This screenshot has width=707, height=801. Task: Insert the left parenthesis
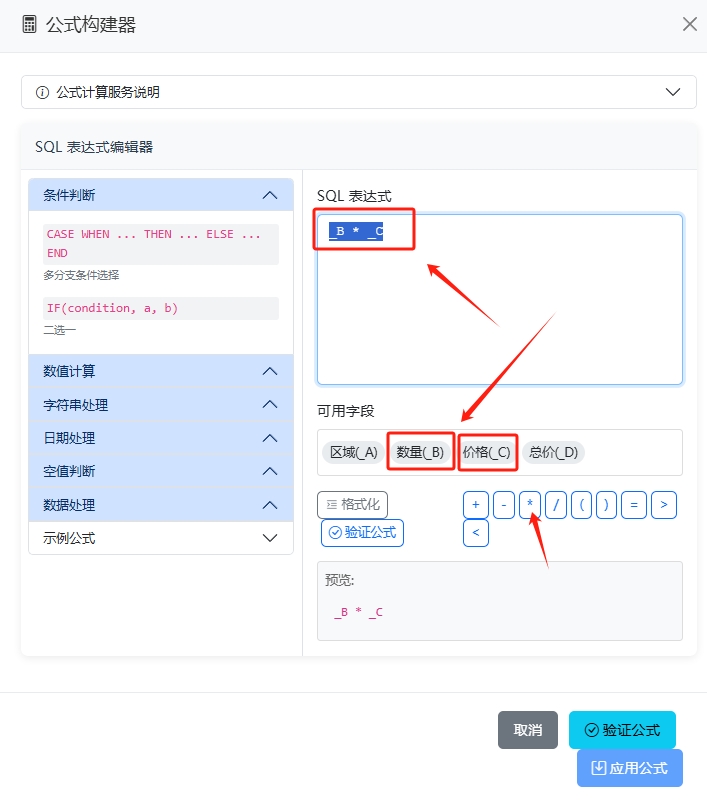click(581, 505)
